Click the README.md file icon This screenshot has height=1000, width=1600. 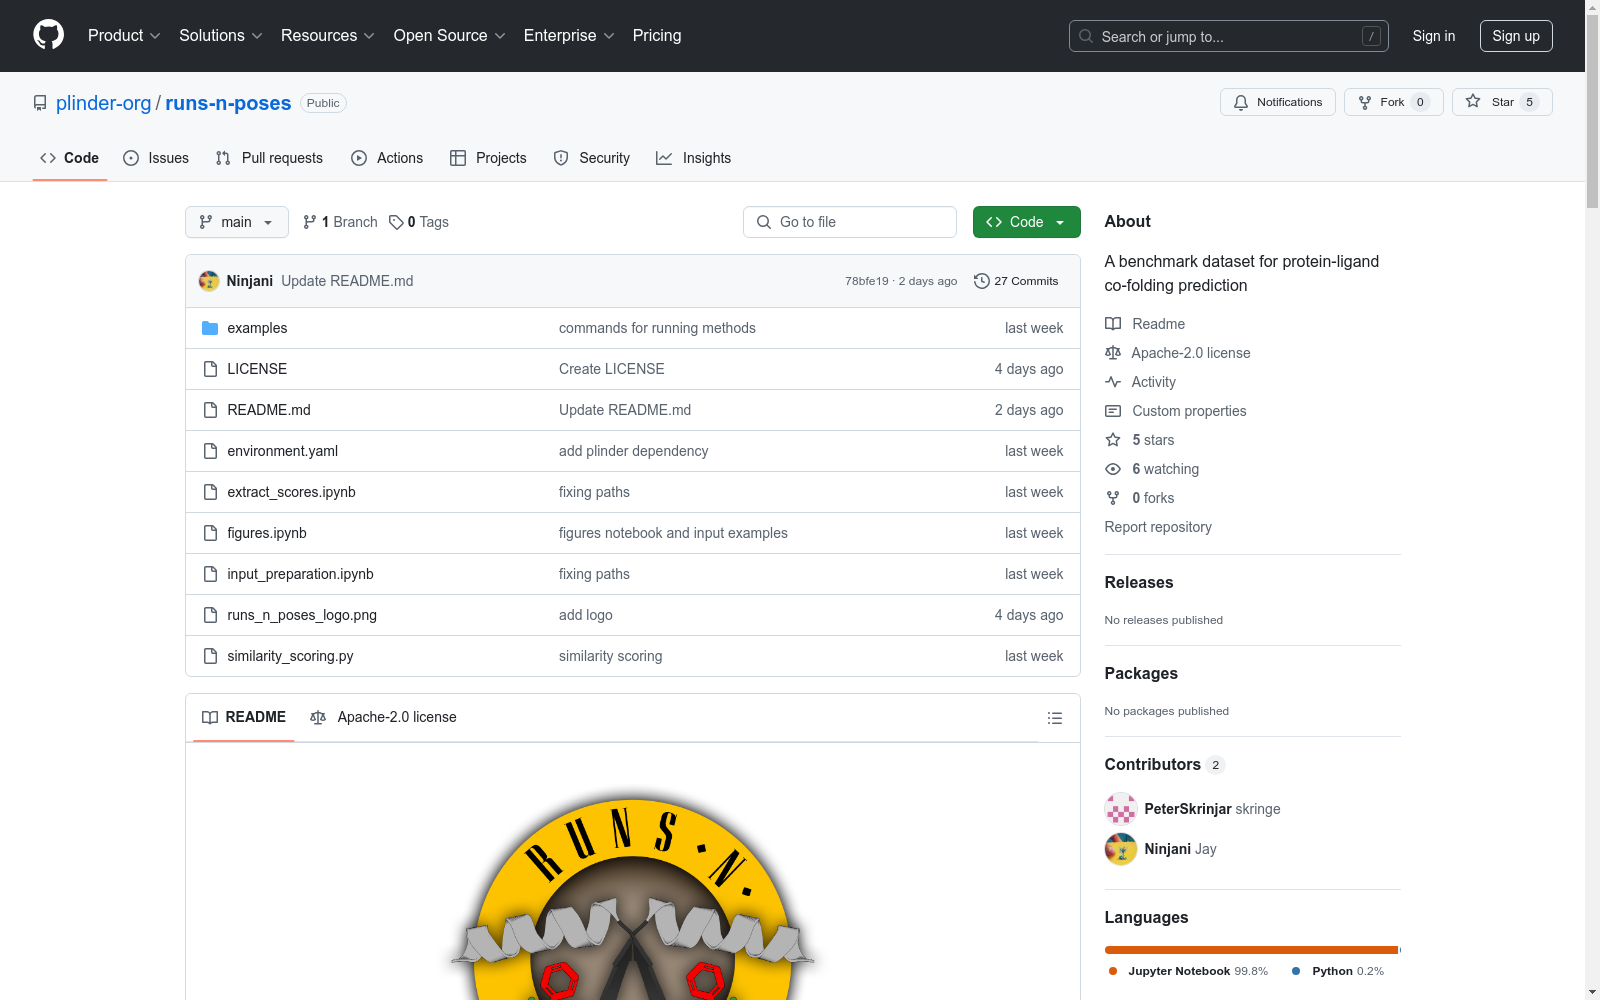210,410
